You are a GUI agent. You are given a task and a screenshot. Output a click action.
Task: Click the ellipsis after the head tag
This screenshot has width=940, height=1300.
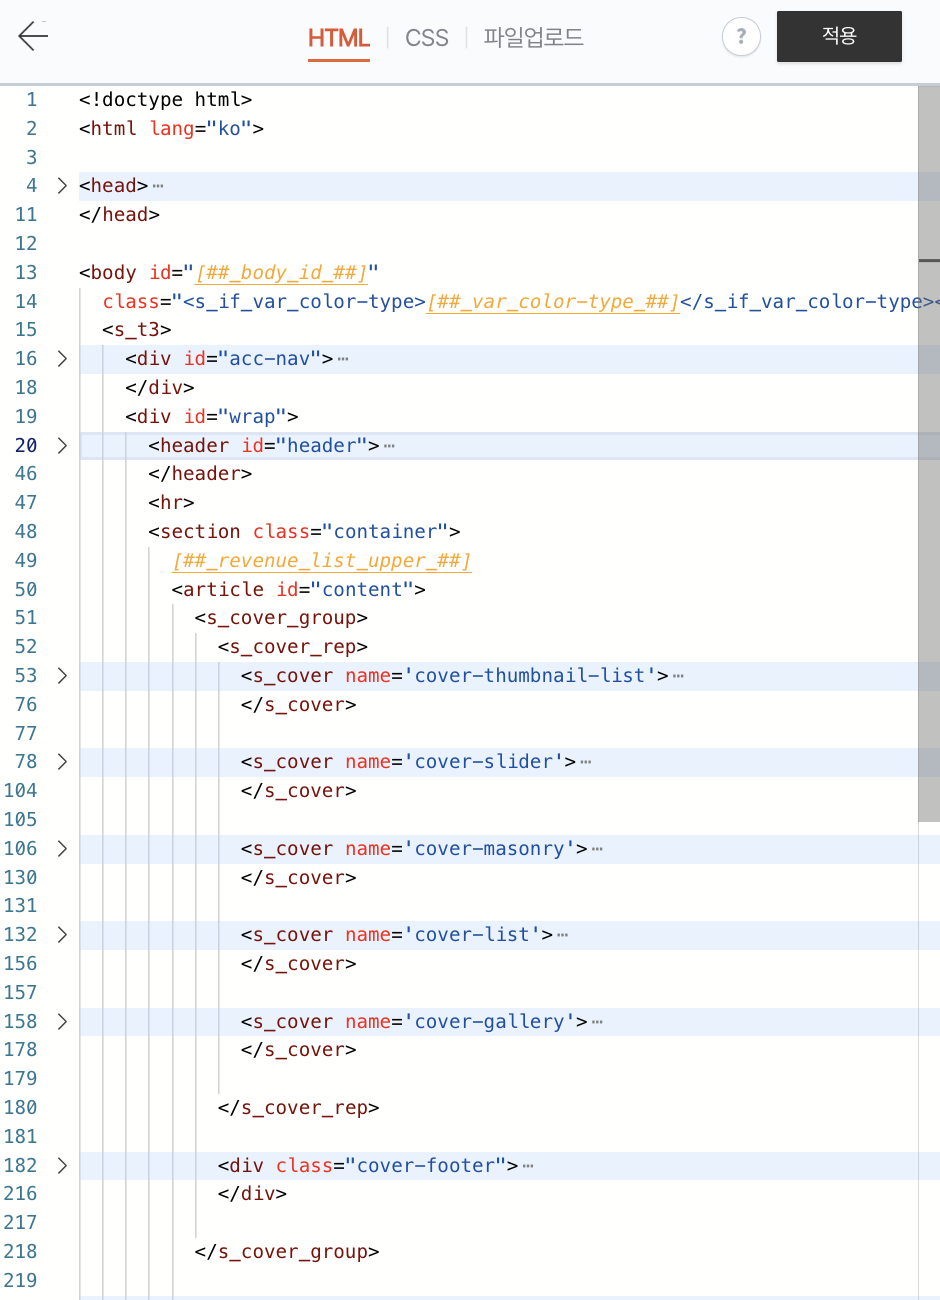point(158,186)
